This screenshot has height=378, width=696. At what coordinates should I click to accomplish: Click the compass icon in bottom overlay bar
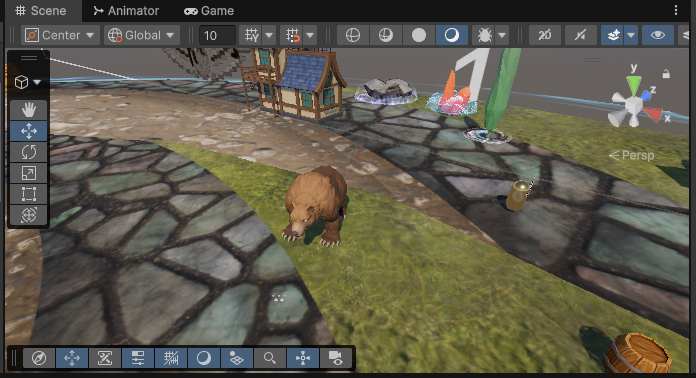tap(39, 358)
